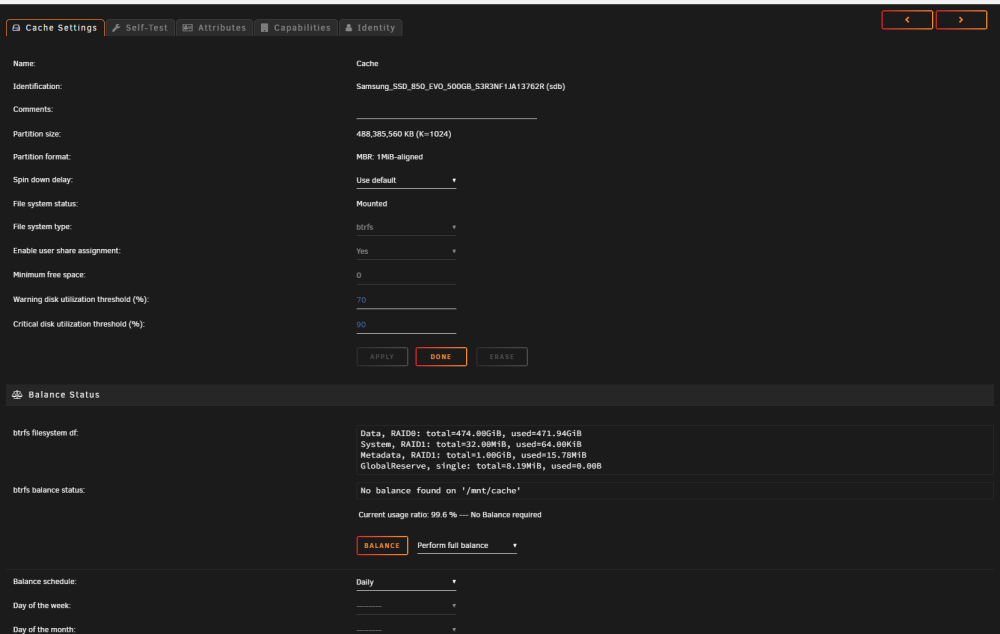Viewport: 1000px width, 634px height.
Task: Click the partition size value 488,385,560 KB
Action: 404,134
